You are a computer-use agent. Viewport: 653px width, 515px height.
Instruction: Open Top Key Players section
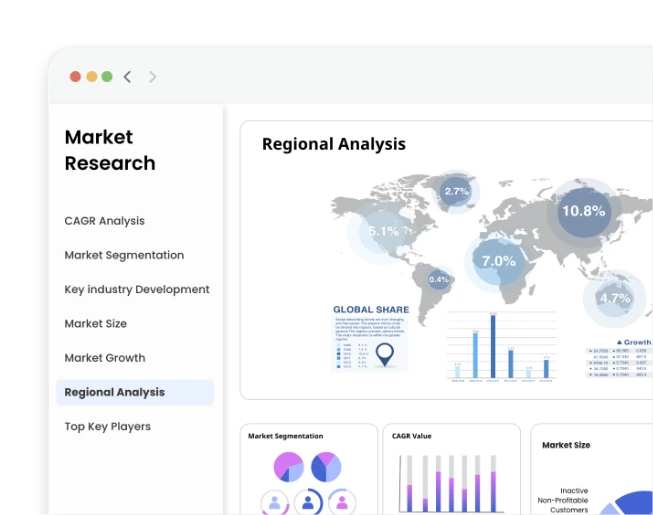click(107, 427)
